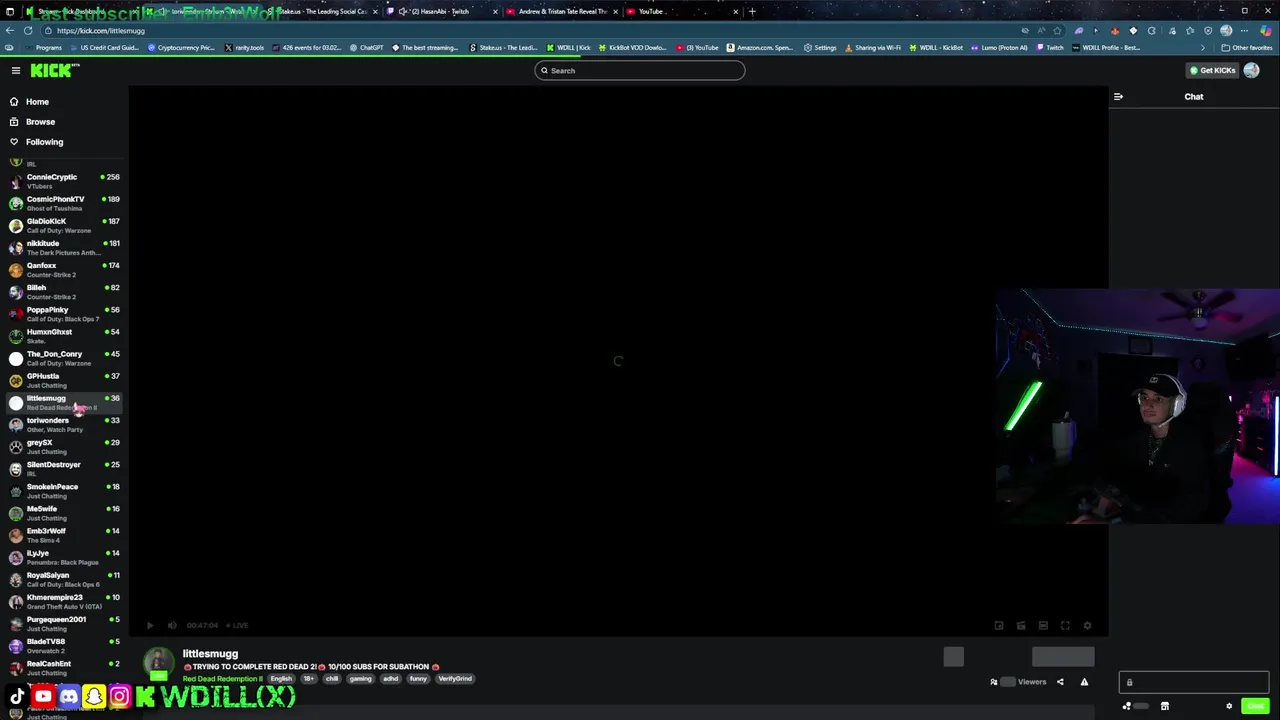
Task: Open PoppaPinky channel in sidebar
Action: 64,313
